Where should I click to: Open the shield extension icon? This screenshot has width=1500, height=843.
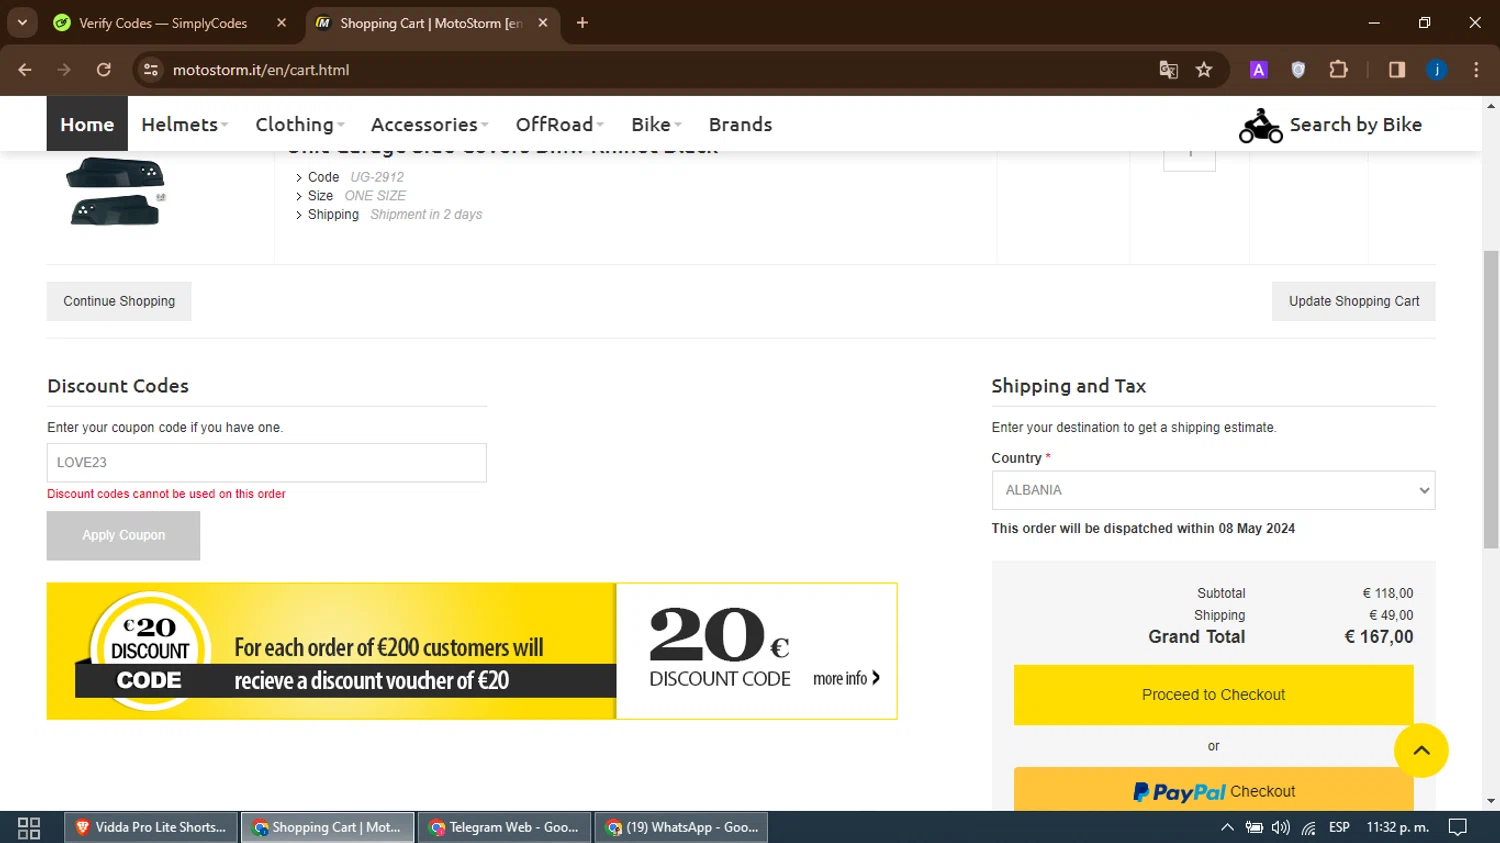[1298, 70]
